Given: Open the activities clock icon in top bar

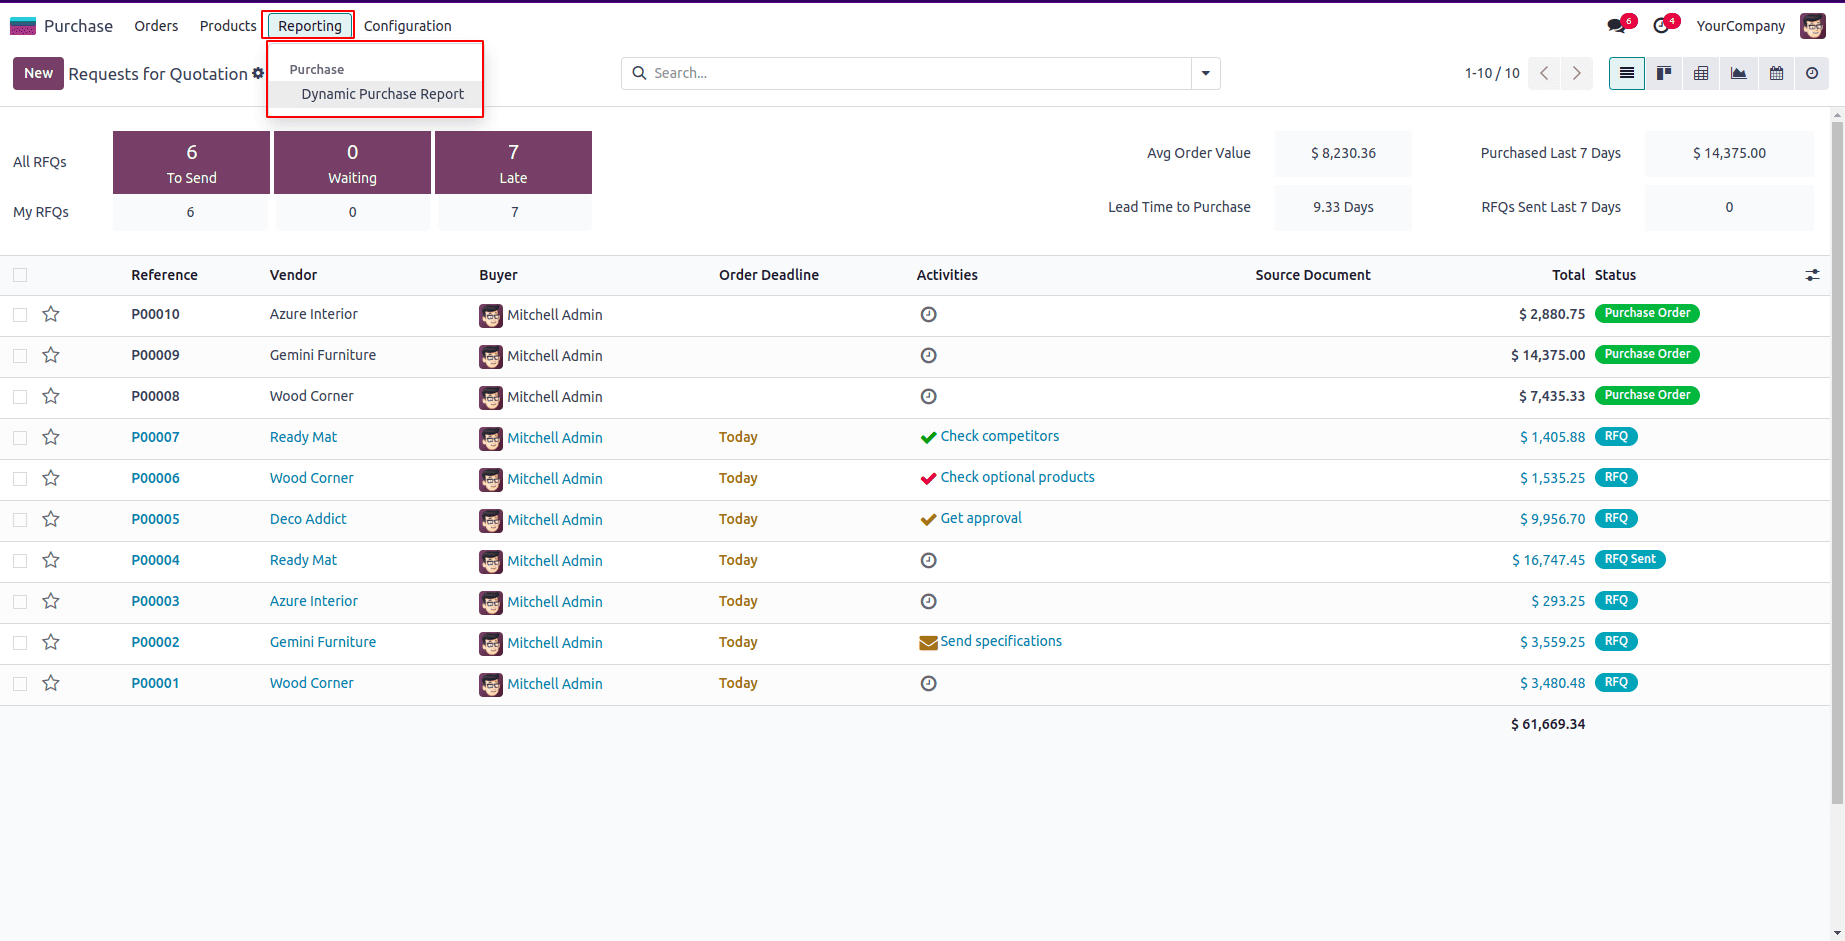Looking at the screenshot, I should [x=1662, y=26].
